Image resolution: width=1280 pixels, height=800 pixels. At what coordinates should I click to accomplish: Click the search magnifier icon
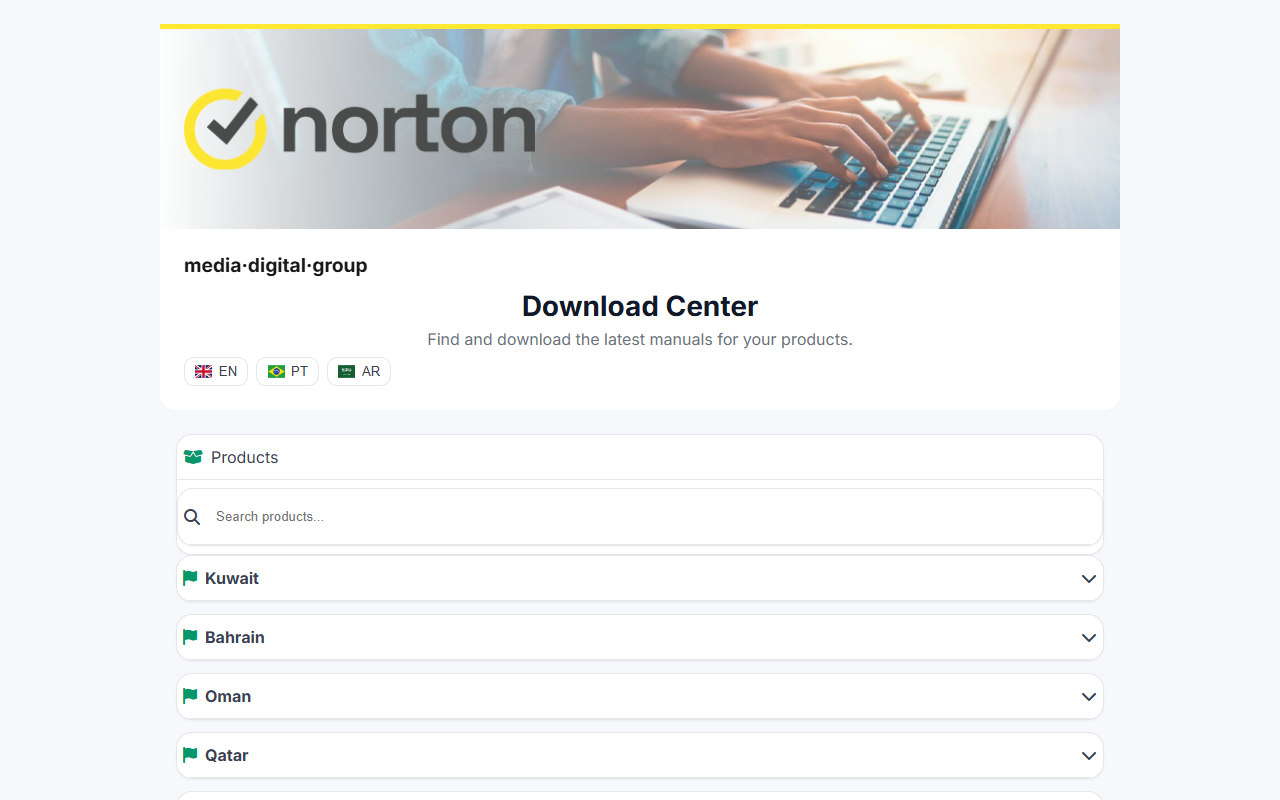192,516
